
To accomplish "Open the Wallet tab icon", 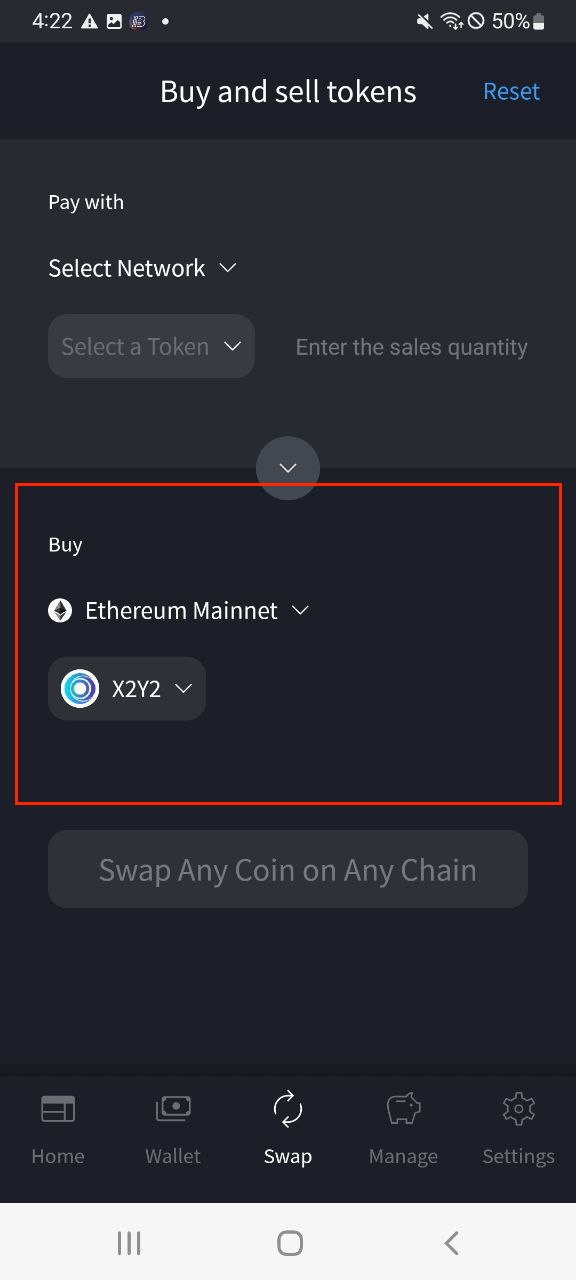I will point(173,1109).
